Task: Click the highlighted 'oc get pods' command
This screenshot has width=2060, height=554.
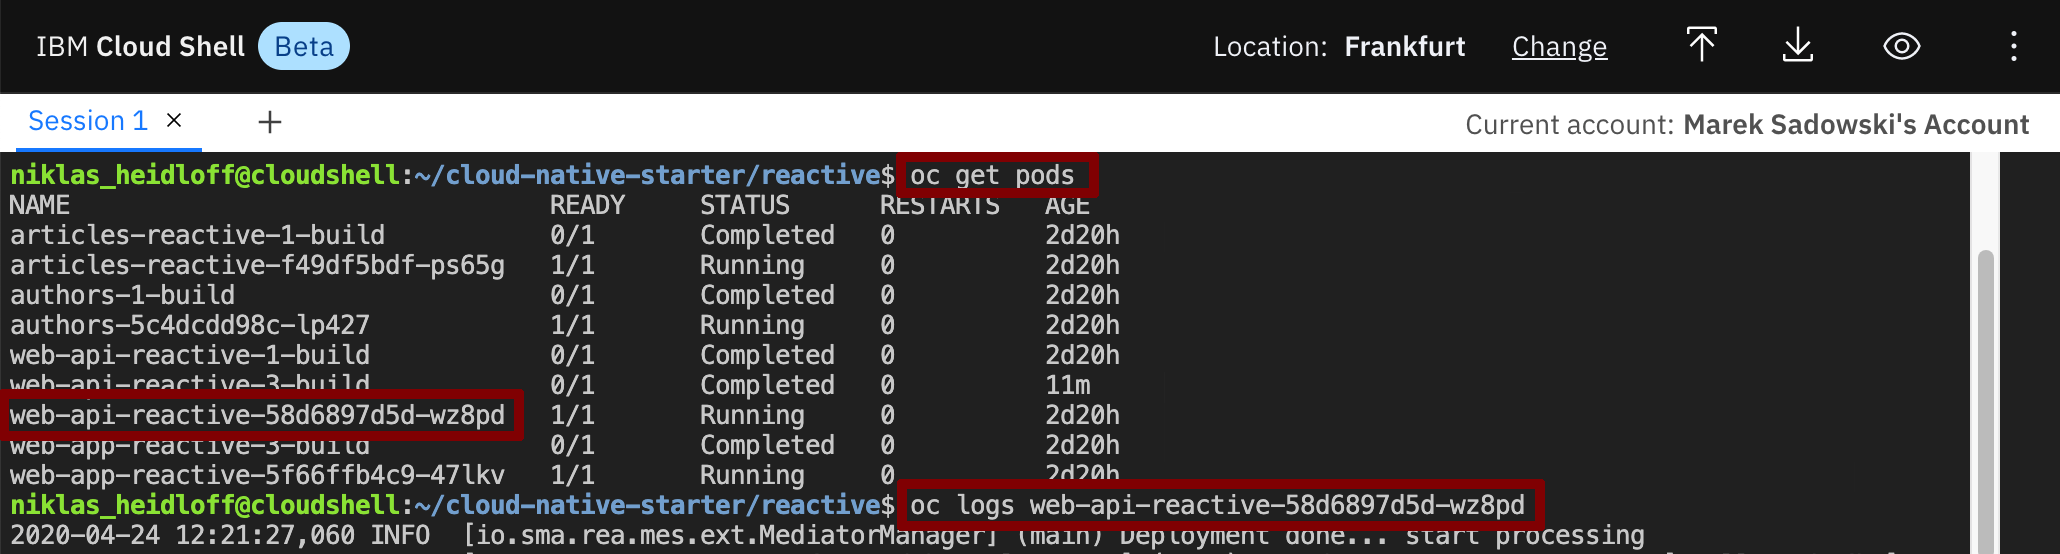Action: 992,175
